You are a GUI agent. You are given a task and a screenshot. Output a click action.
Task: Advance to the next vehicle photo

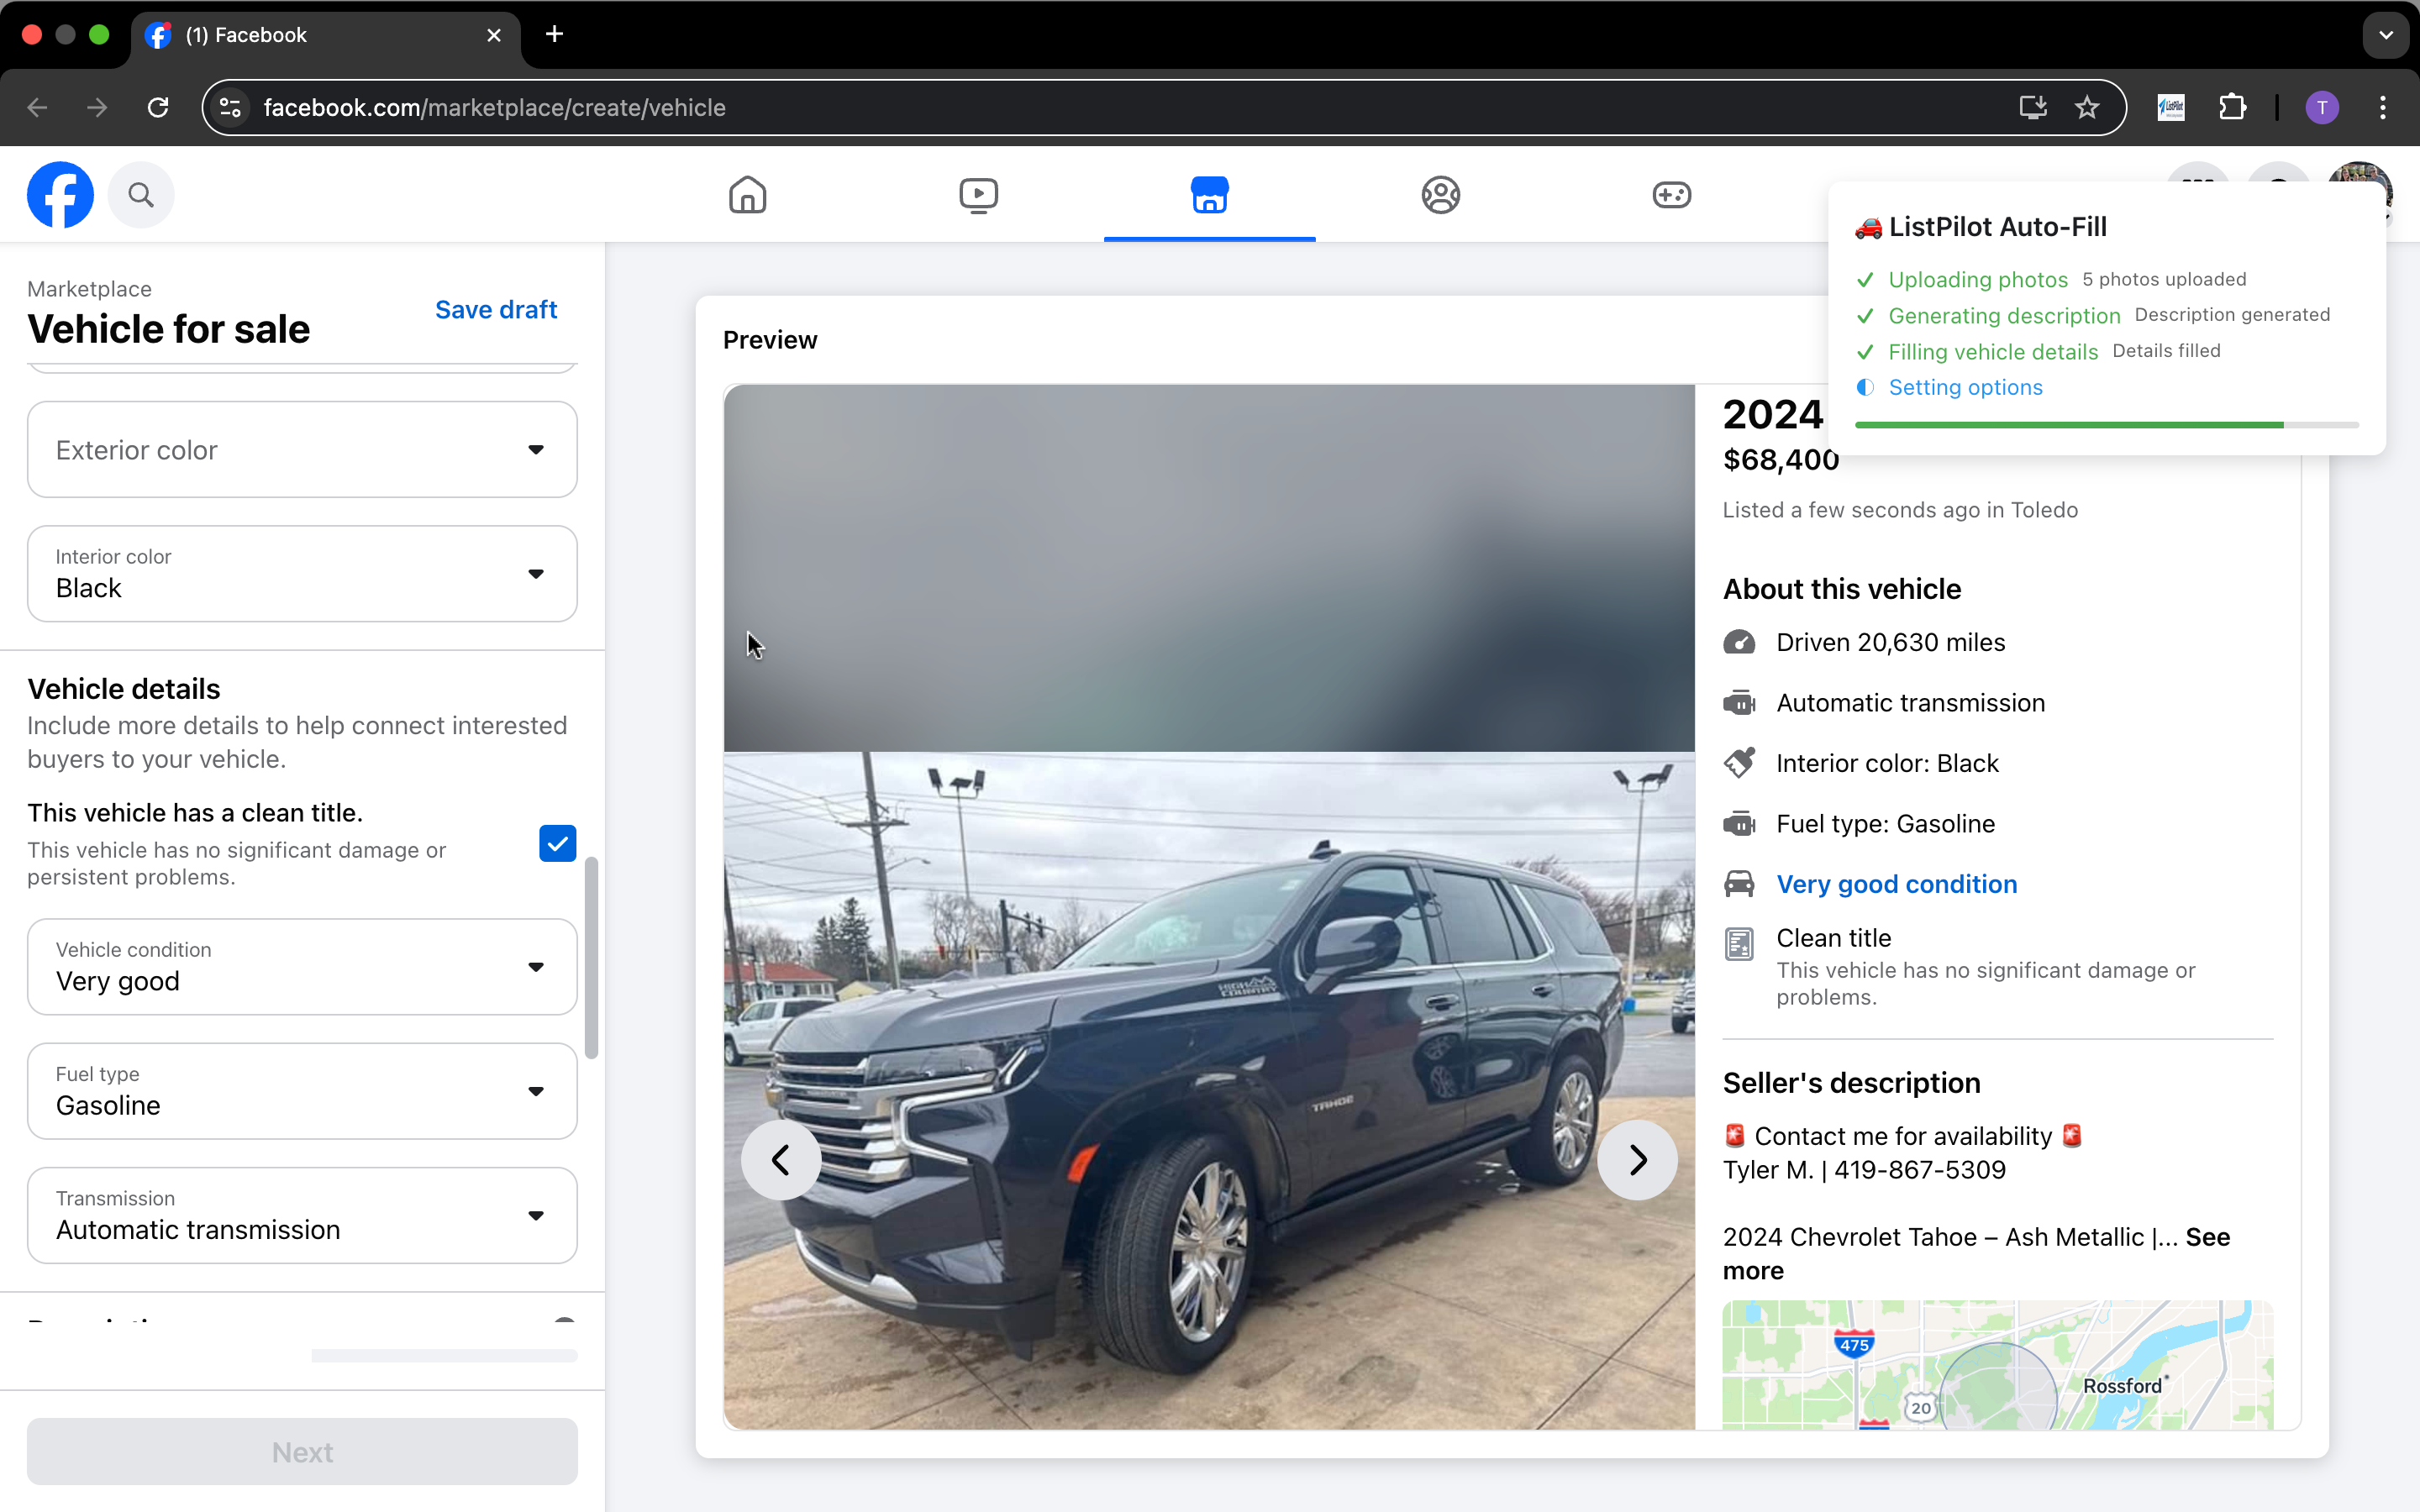click(x=1636, y=1159)
